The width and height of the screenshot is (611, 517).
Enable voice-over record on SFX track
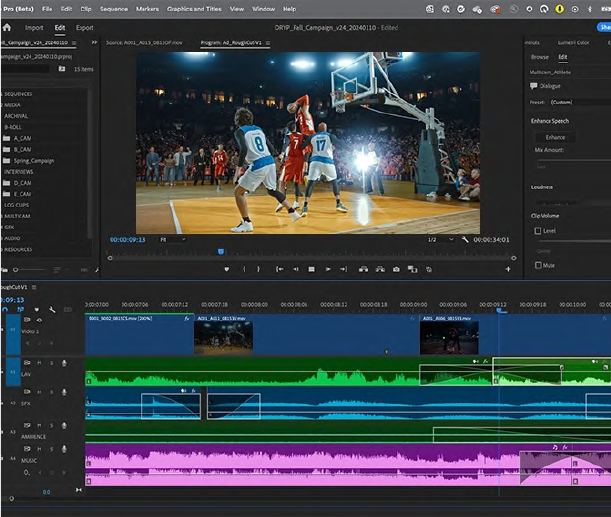pyautogui.click(x=64, y=392)
